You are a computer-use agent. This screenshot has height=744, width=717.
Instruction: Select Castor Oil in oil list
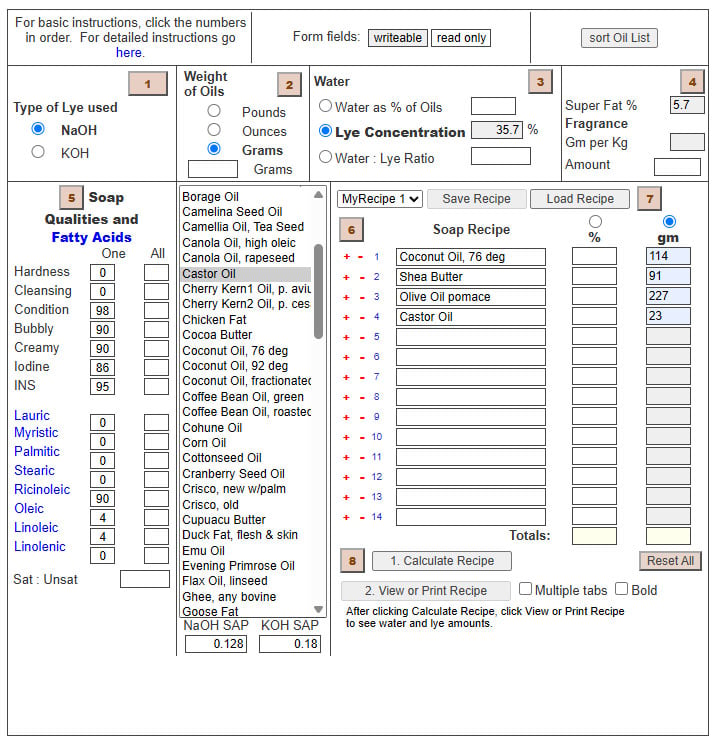pos(246,274)
